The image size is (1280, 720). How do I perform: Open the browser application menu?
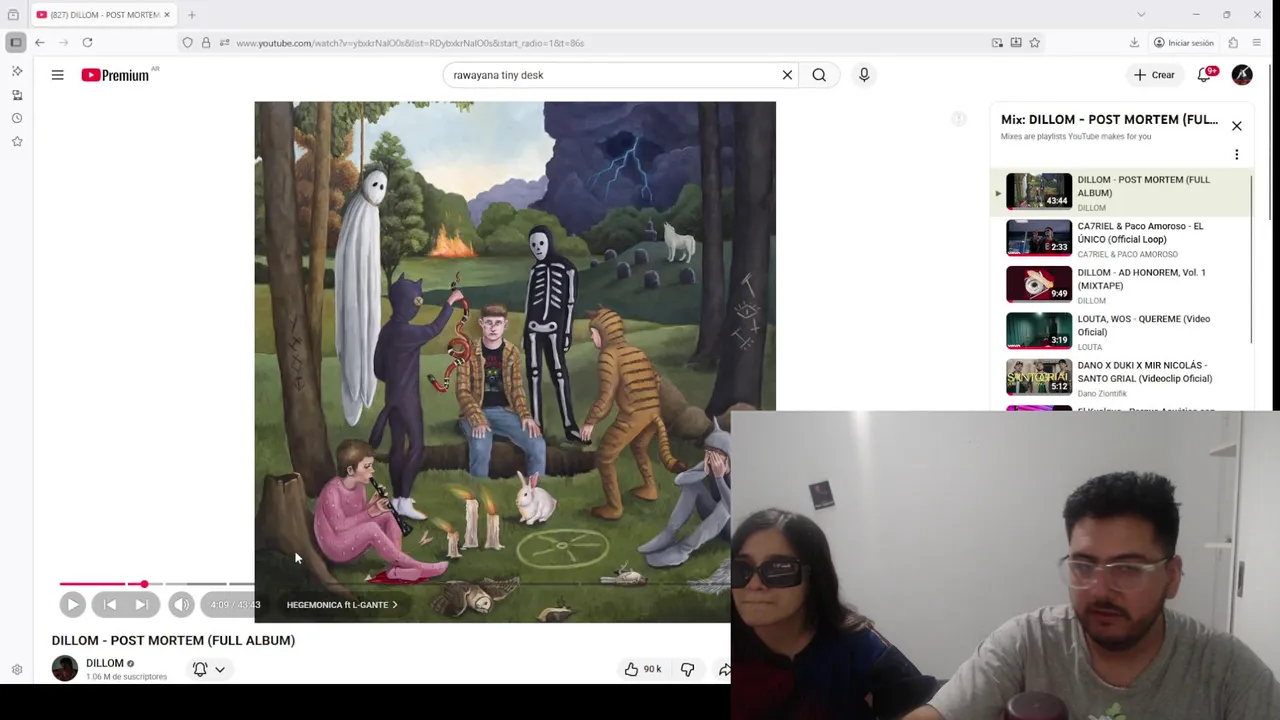pyautogui.click(x=1257, y=43)
